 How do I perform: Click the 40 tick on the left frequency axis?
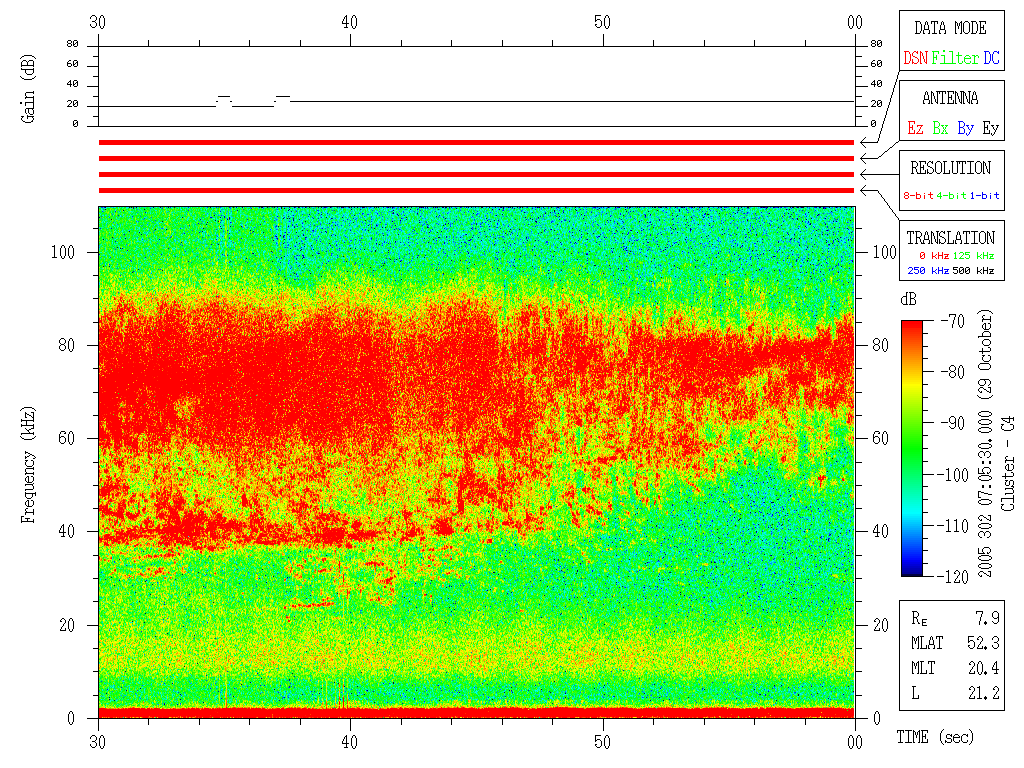coord(67,532)
